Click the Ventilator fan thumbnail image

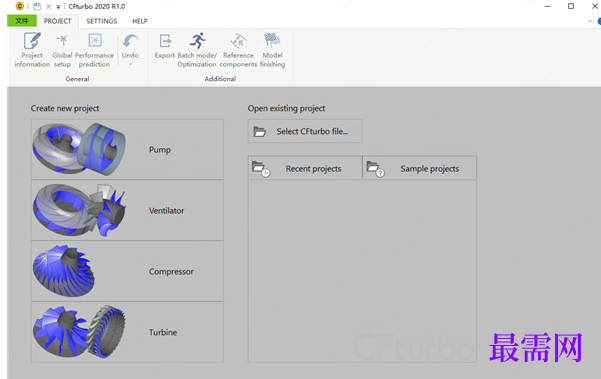coord(79,210)
